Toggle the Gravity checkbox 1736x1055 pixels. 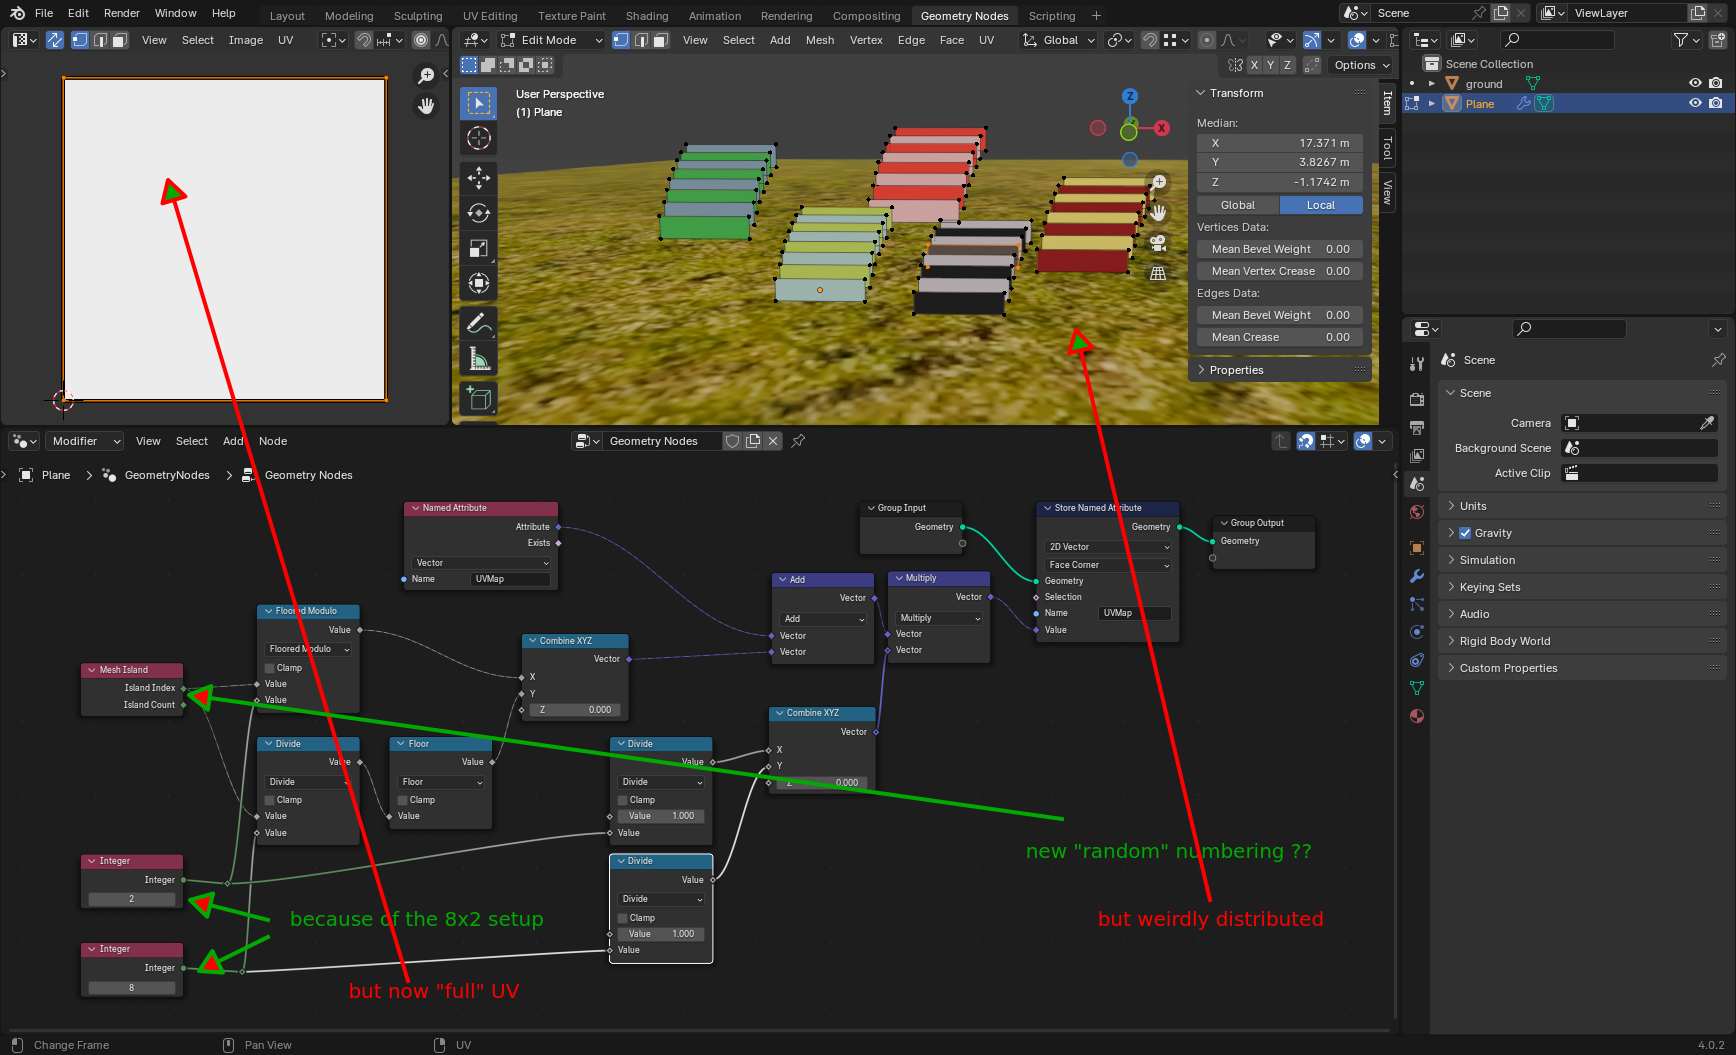click(1465, 533)
